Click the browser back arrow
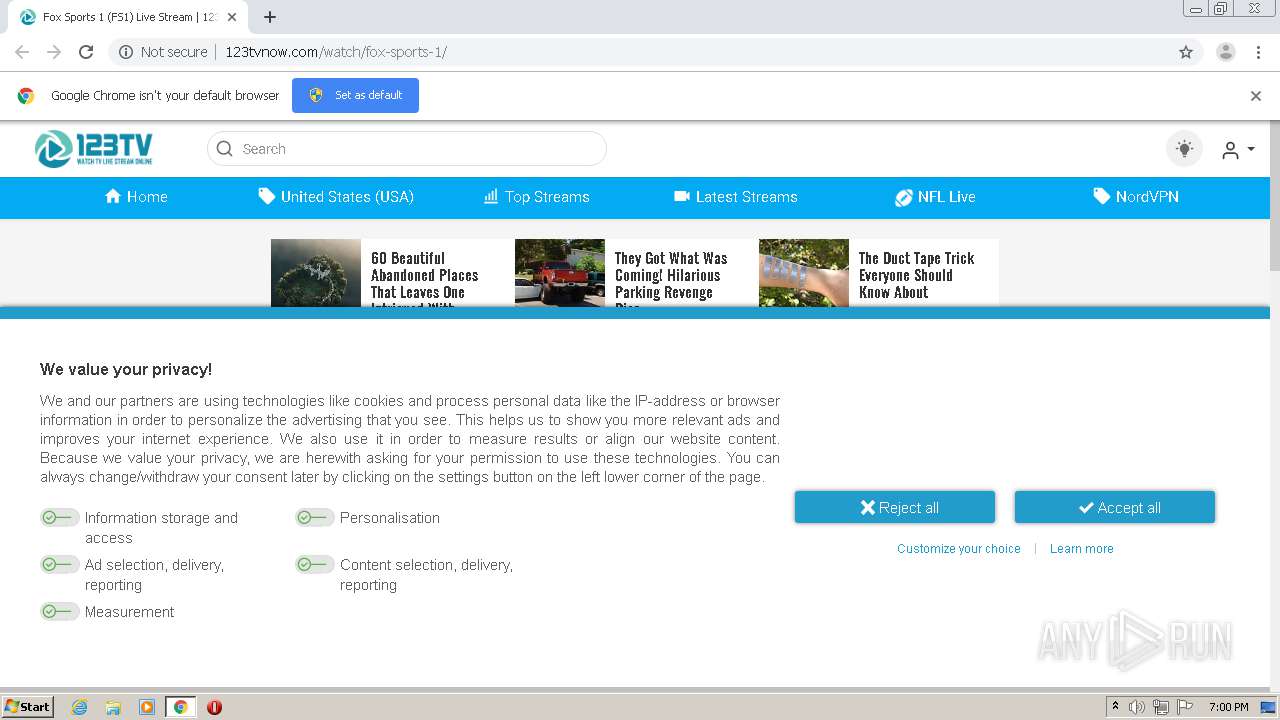 [x=22, y=52]
